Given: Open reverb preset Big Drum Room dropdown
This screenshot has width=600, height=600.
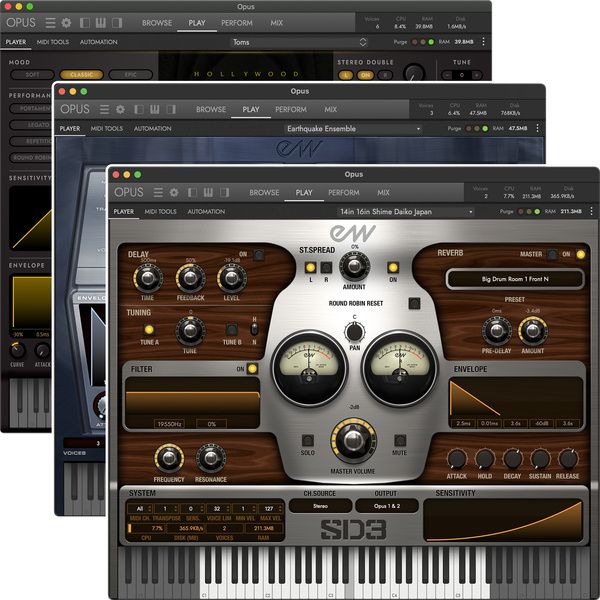Looking at the screenshot, I should pyautogui.click(x=515, y=279).
